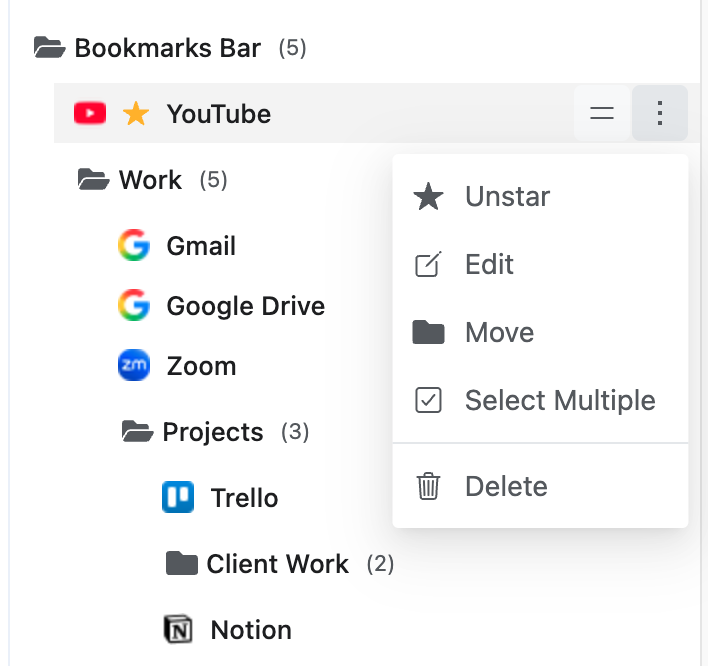The image size is (708, 666).
Task: Collapse the Bookmarks Bar folder icon
Action: (49, 47)
